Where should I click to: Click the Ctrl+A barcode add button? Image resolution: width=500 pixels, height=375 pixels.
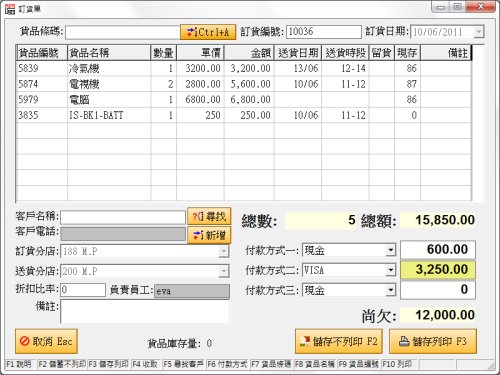coord(208,32)
